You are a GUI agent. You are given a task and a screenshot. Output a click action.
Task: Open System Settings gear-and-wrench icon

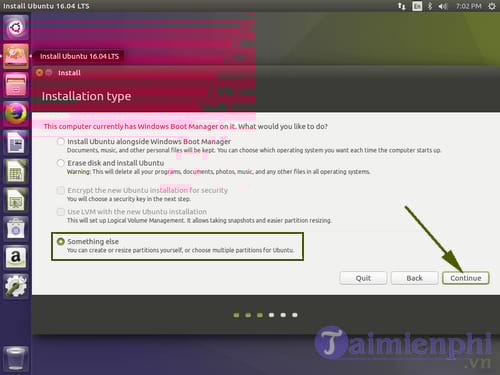tap(16, 286)
